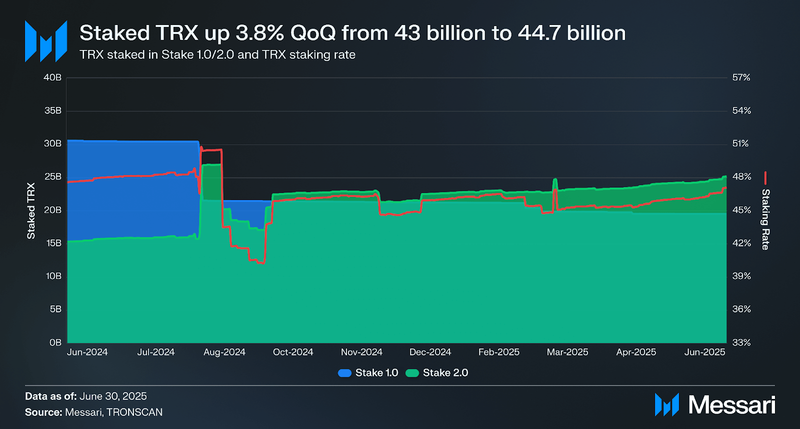Image resolution: width=800 pixels, height=429 pixels.
Task: Click the blue Stake 1.0 legend swatch
Action: [x=345, y=373]
